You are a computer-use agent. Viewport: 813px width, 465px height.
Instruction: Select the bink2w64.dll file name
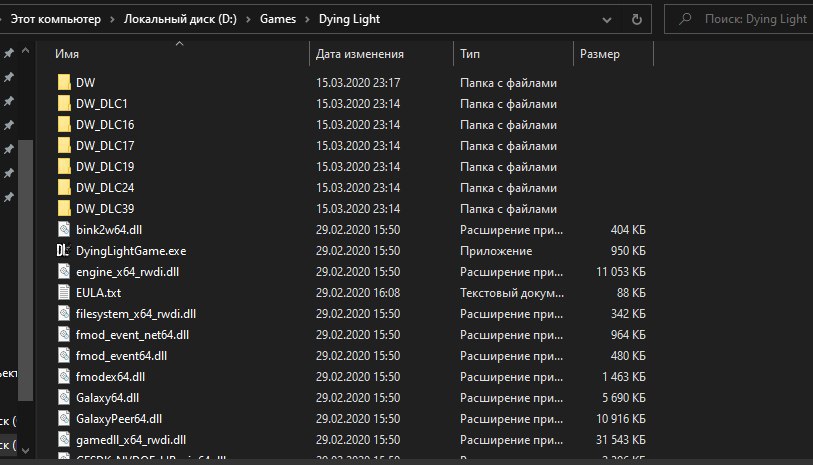109,230
